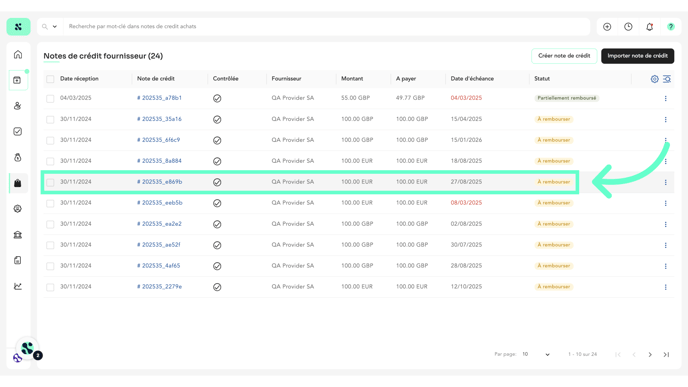The height and width of the screenshot is (387, 688).
Task: Click amount 55.00 GBP in first row
Action: pyautogui.click(x=355, y=98)
